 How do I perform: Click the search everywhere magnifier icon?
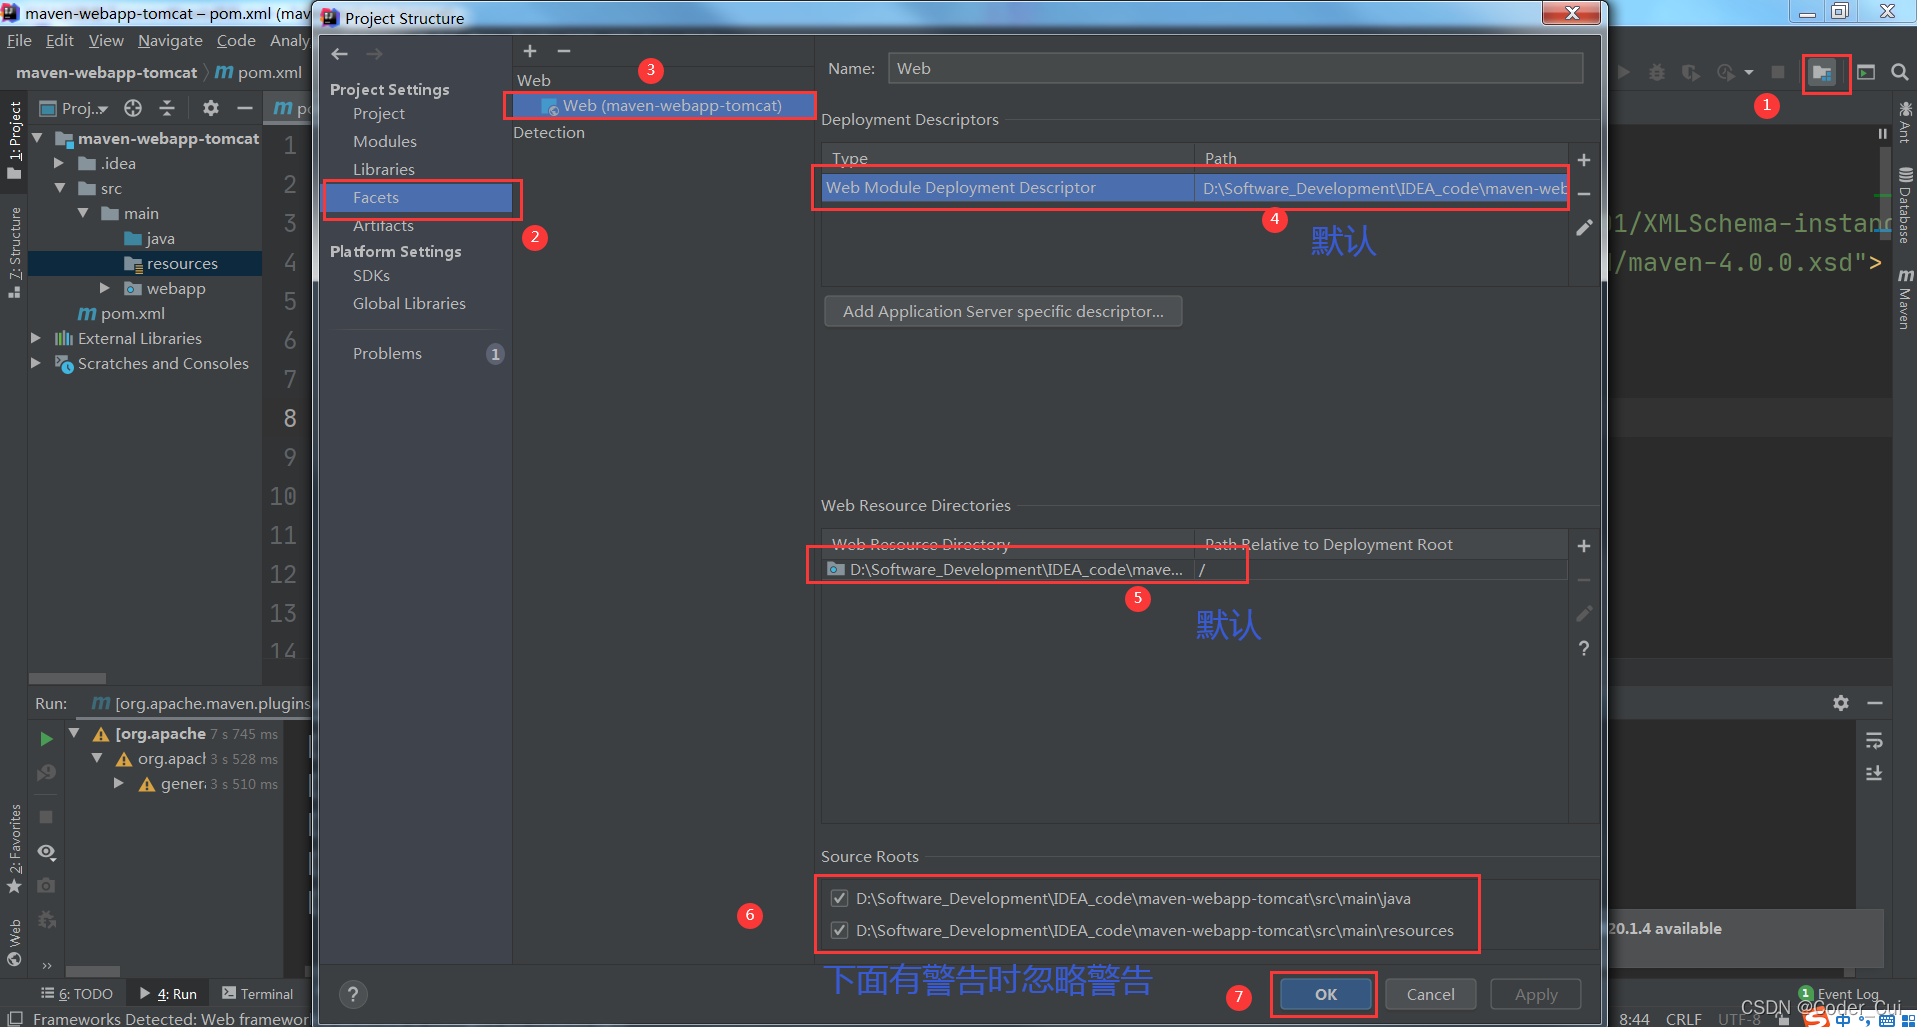point(1899,72)
